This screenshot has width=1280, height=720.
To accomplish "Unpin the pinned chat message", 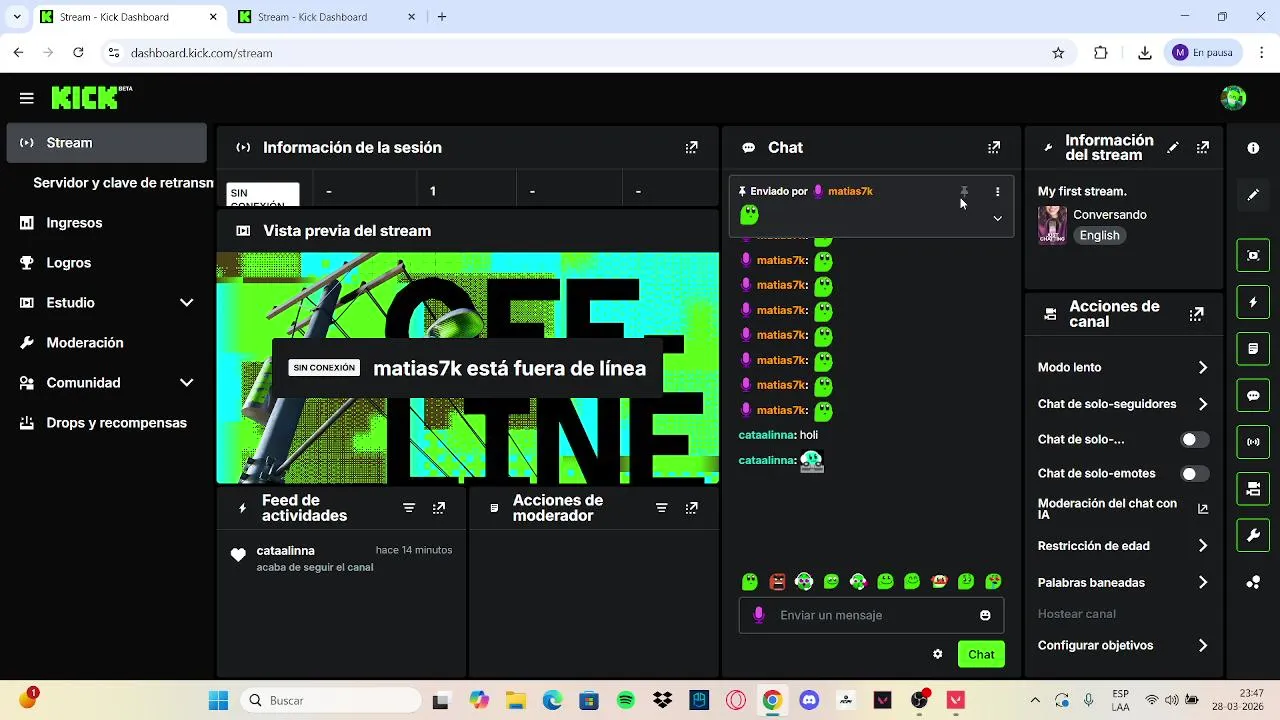I will point(964,191).
